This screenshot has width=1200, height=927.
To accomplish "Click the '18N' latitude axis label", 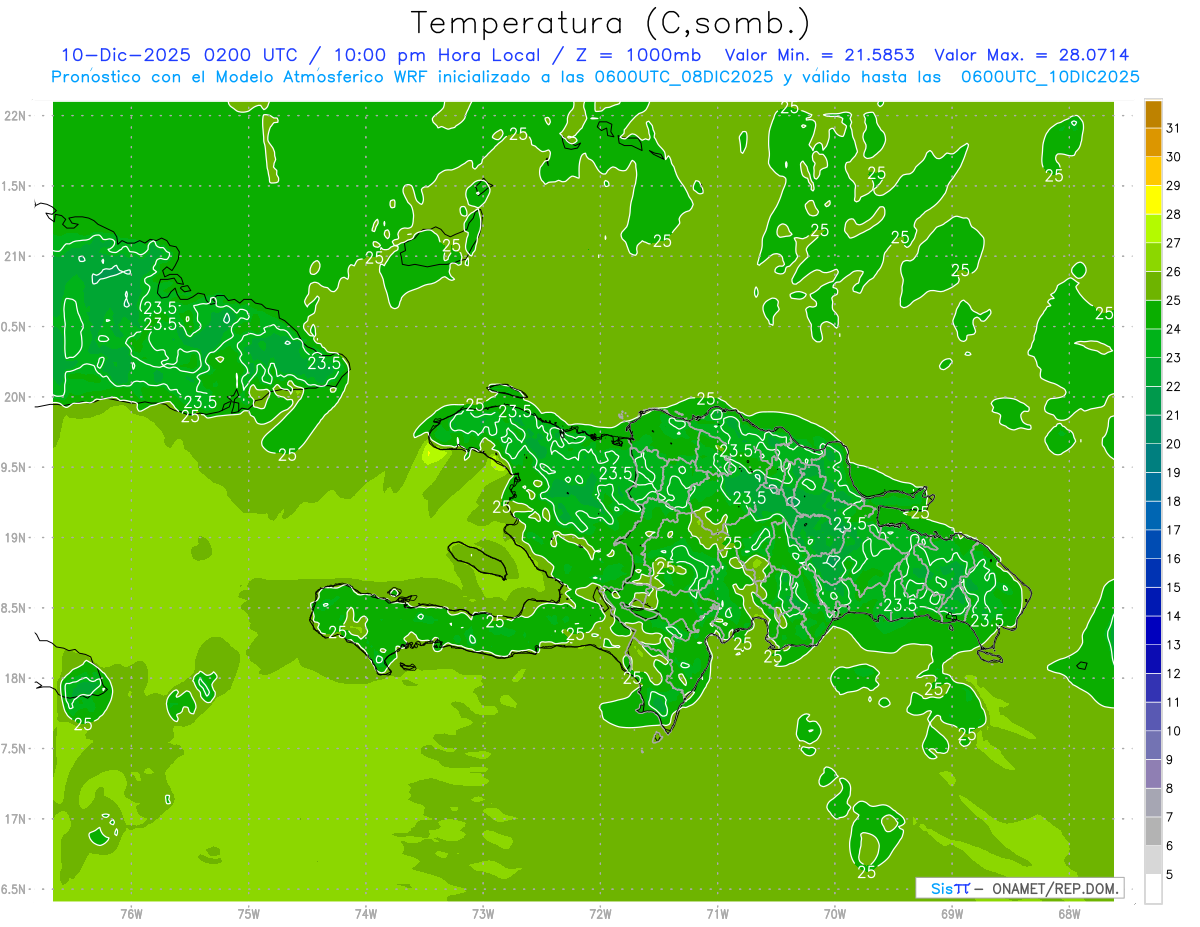I will [17, 678].
